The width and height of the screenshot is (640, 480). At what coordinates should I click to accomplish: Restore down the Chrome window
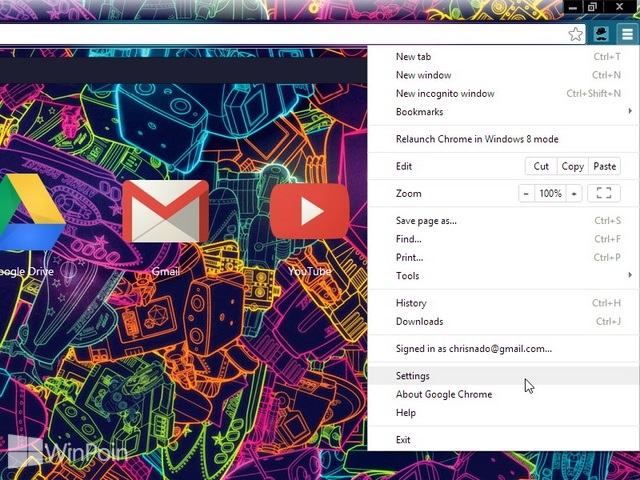pyautogui.click(x=592, y=7)
